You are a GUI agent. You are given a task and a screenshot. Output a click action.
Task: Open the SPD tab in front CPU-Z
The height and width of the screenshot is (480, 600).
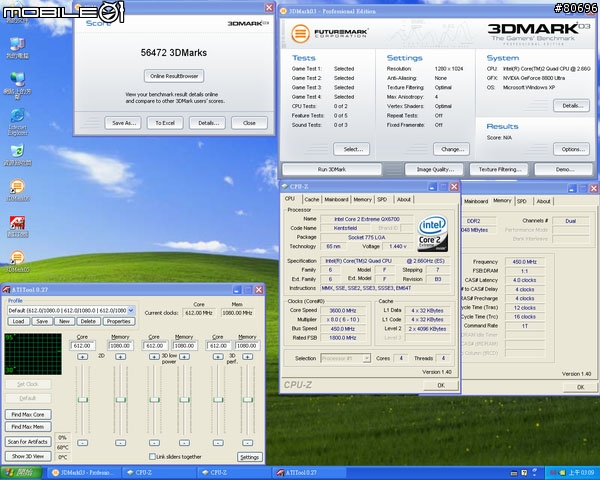pos(382,199)
